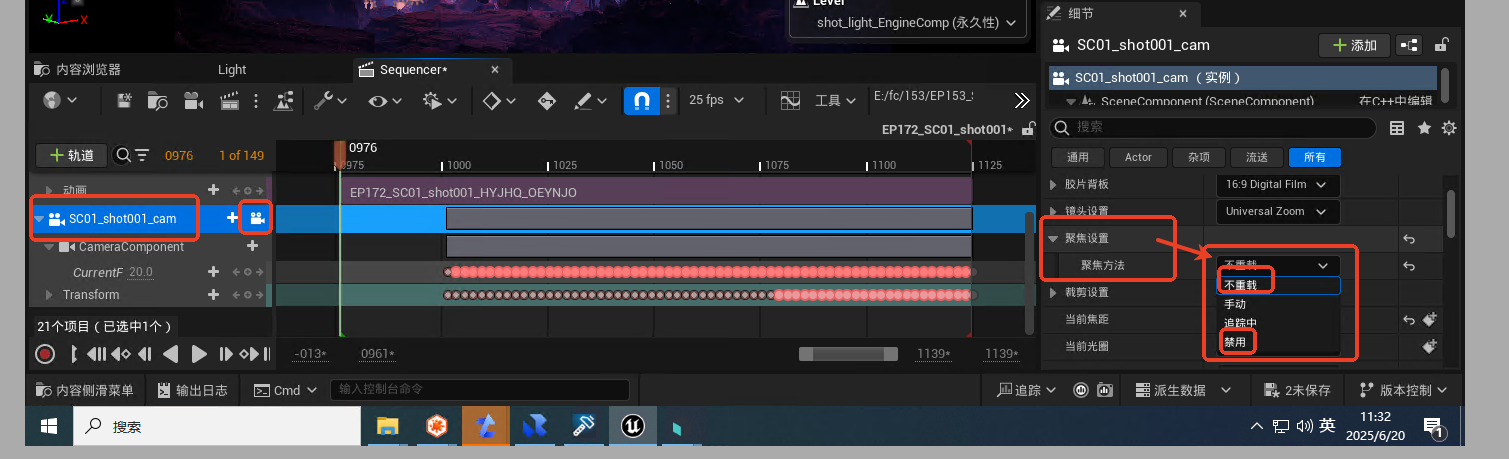Screen dimensions: 1509x459
Task: Open the 16:9 Digital Film filmback dropdown
Action: click(x=1277, y=185)
